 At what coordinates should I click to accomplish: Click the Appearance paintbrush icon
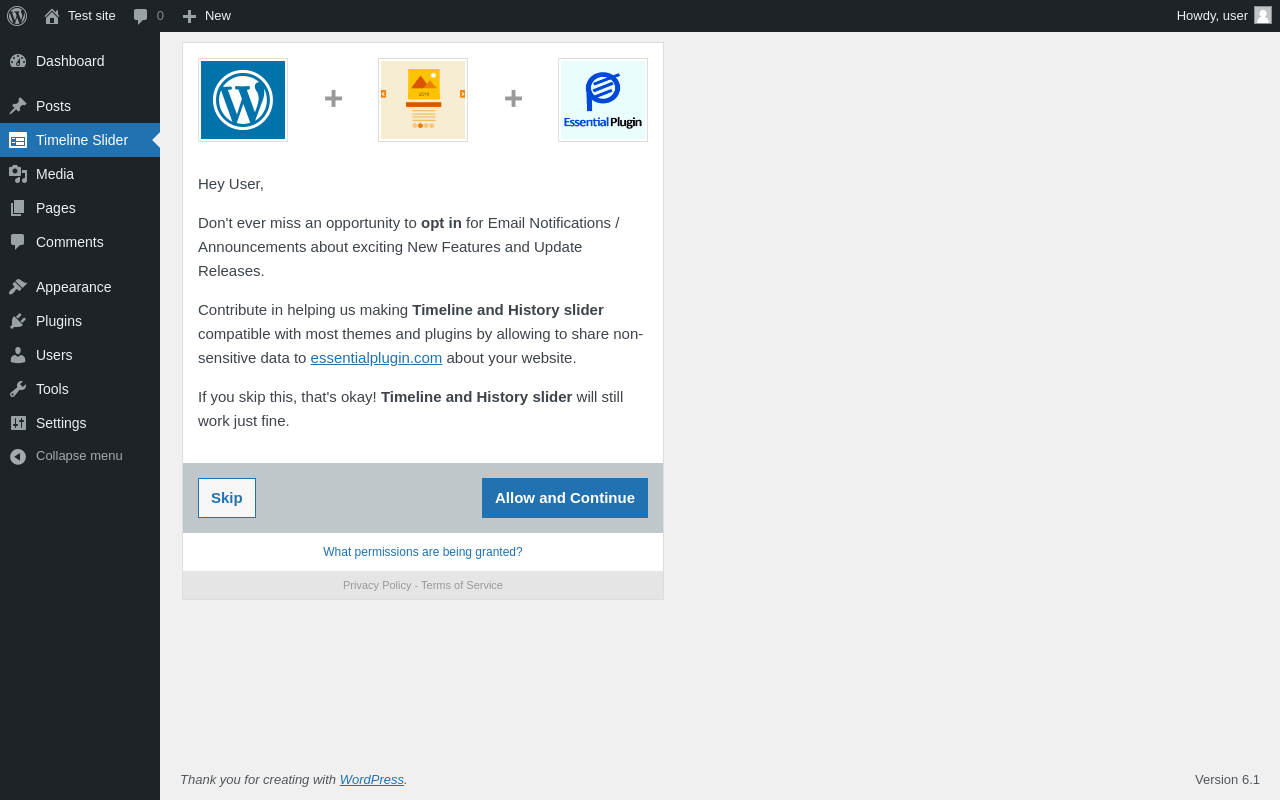click(18, 287)
